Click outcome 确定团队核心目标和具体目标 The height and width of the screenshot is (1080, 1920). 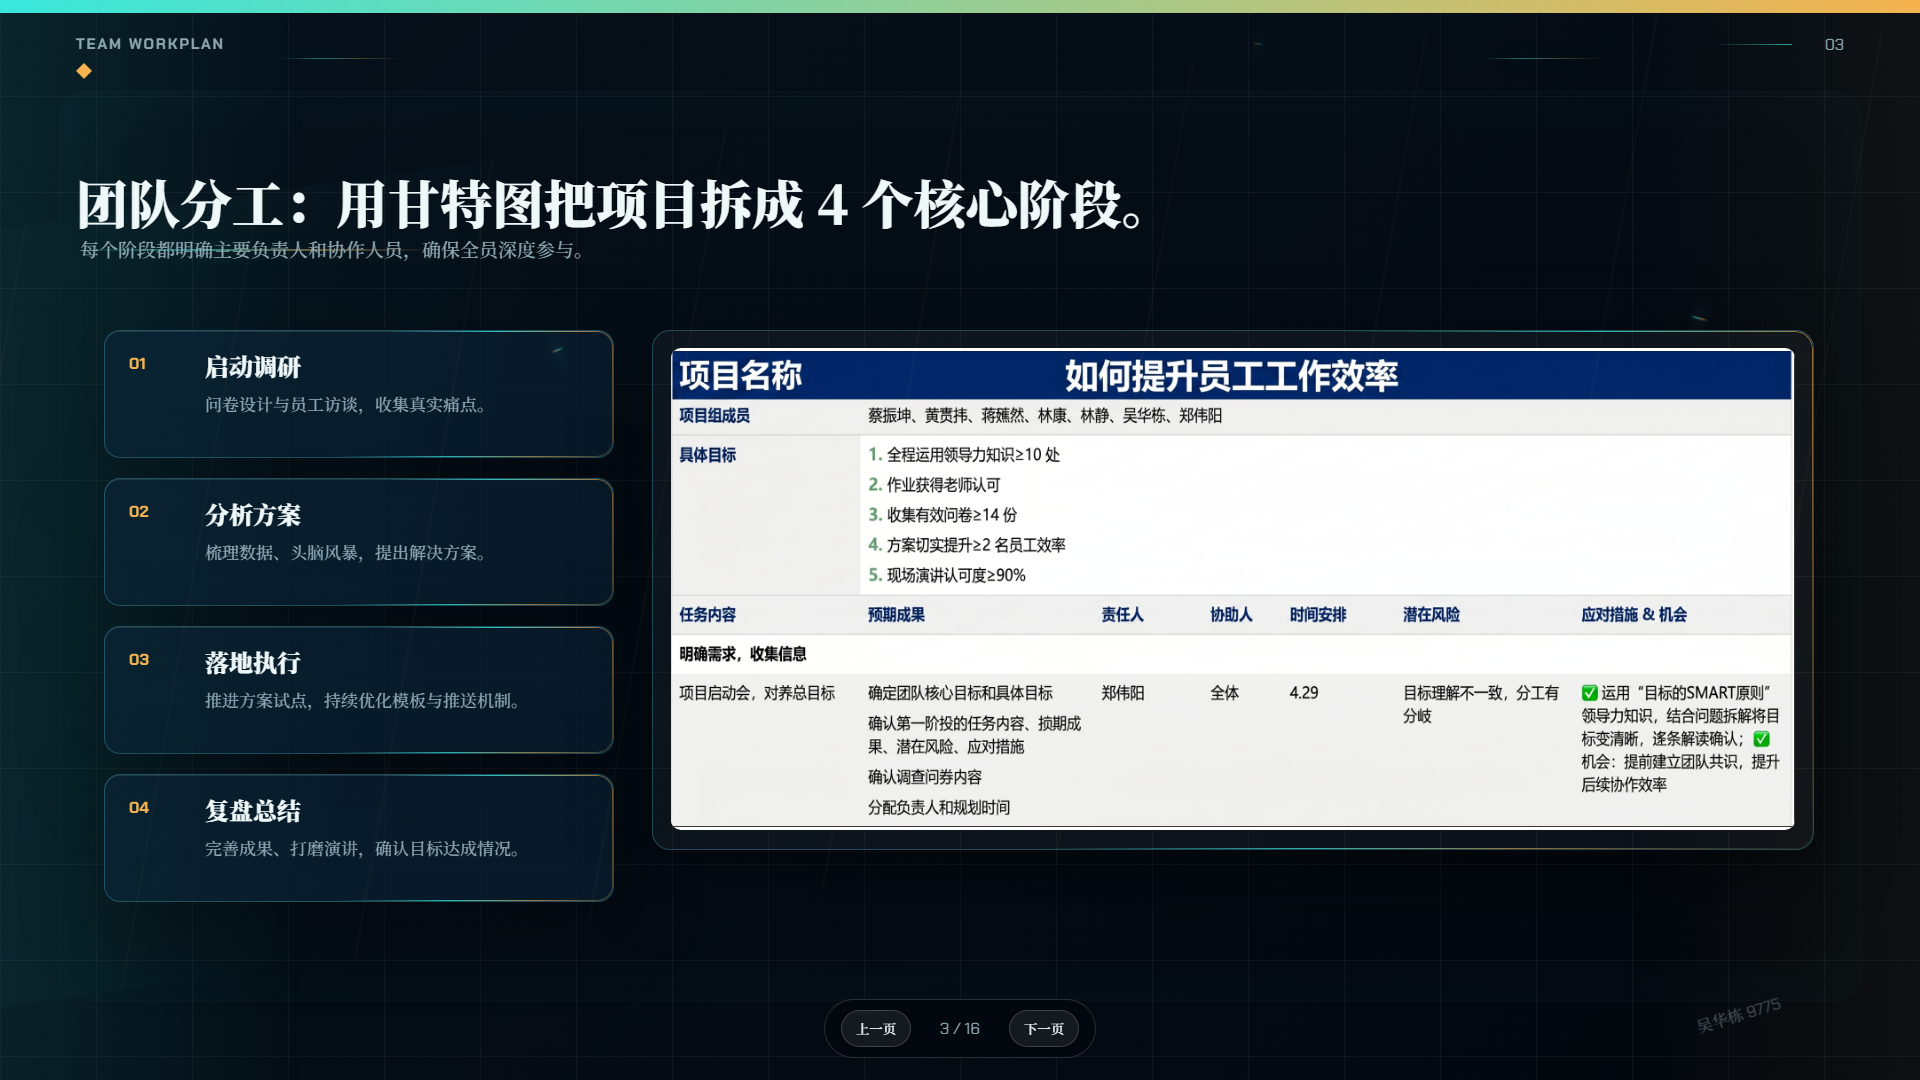click(960, 693)
